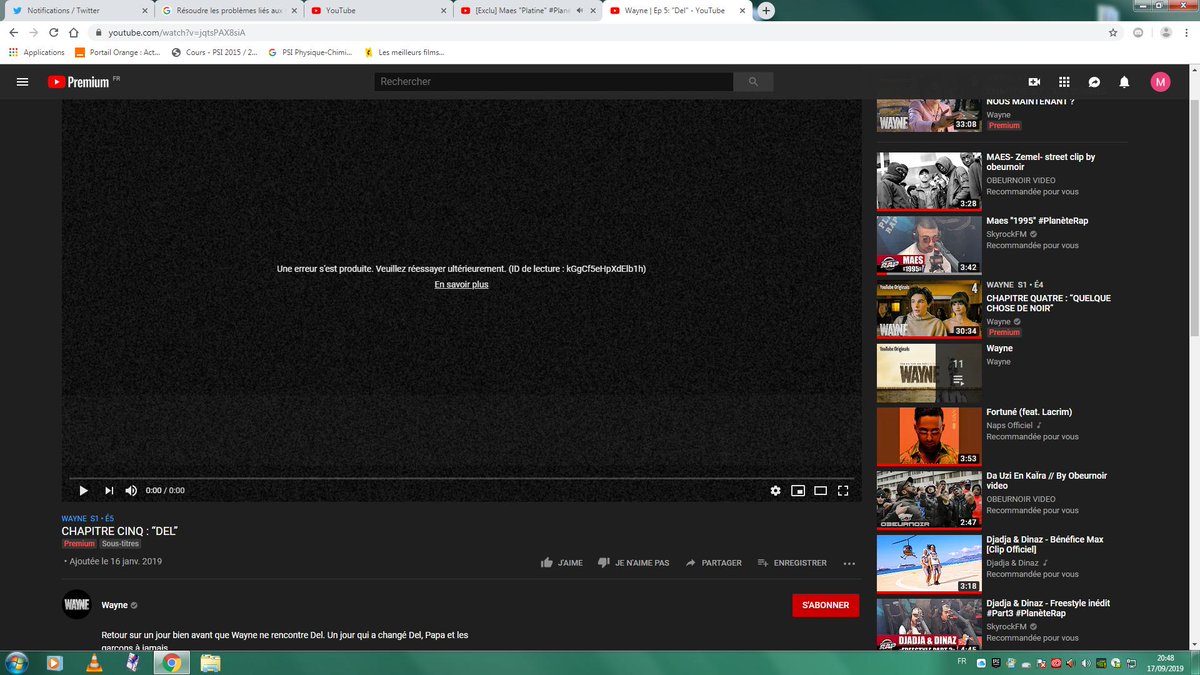Toggle theater mode in the player
Screen dimensions: 1200x675
point(820,490)
